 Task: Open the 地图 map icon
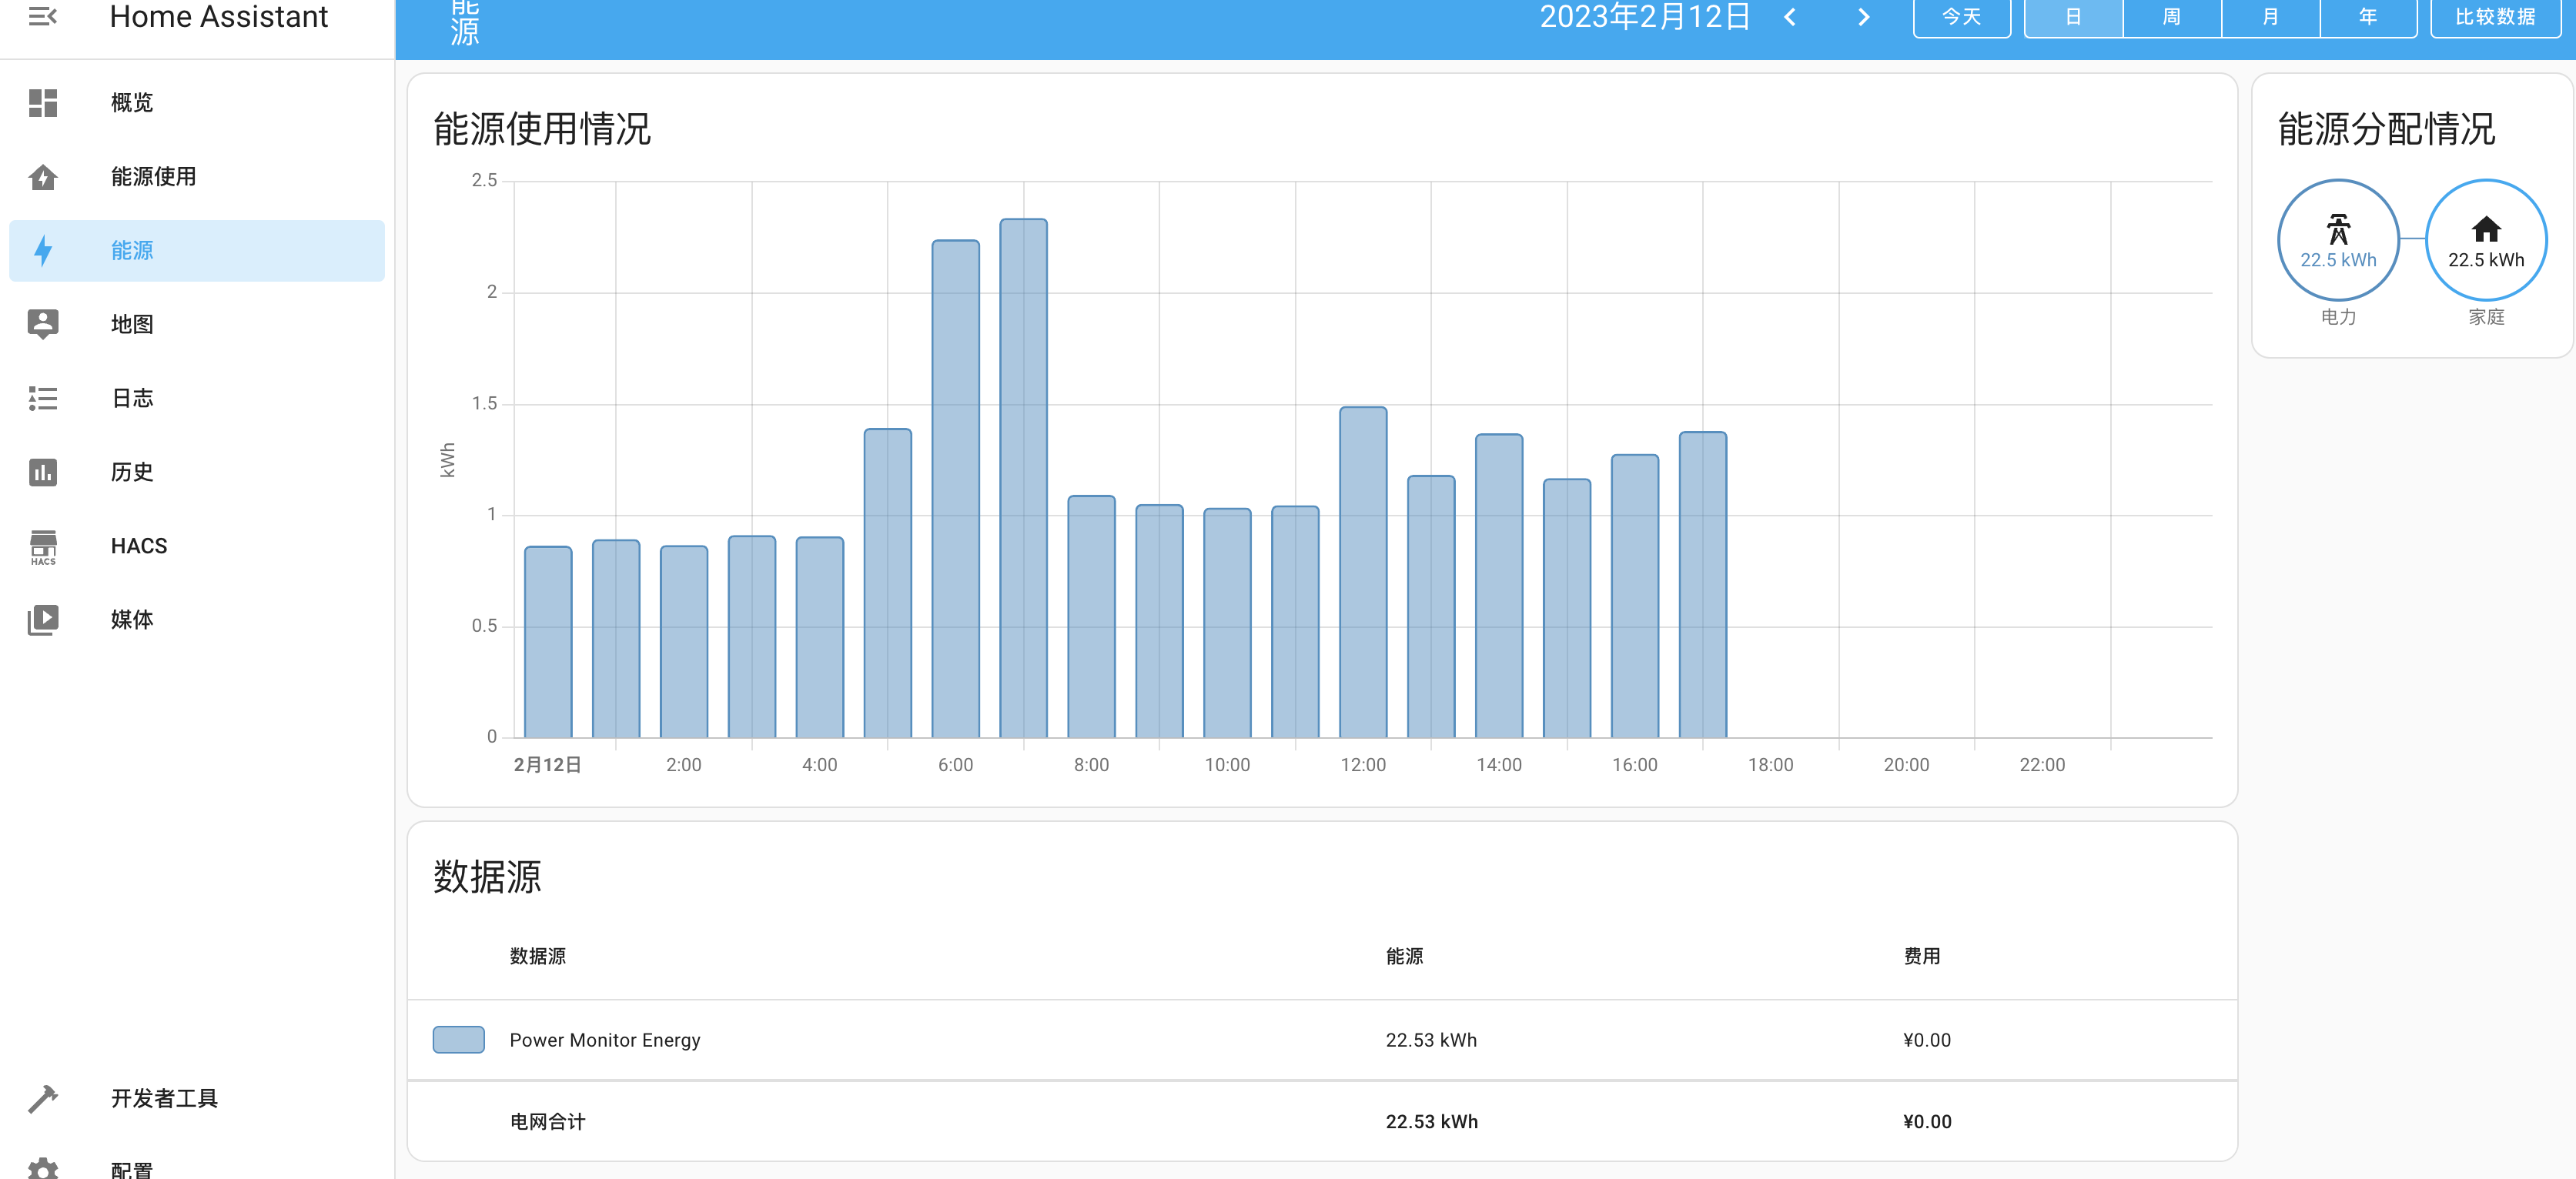point(43,324)
